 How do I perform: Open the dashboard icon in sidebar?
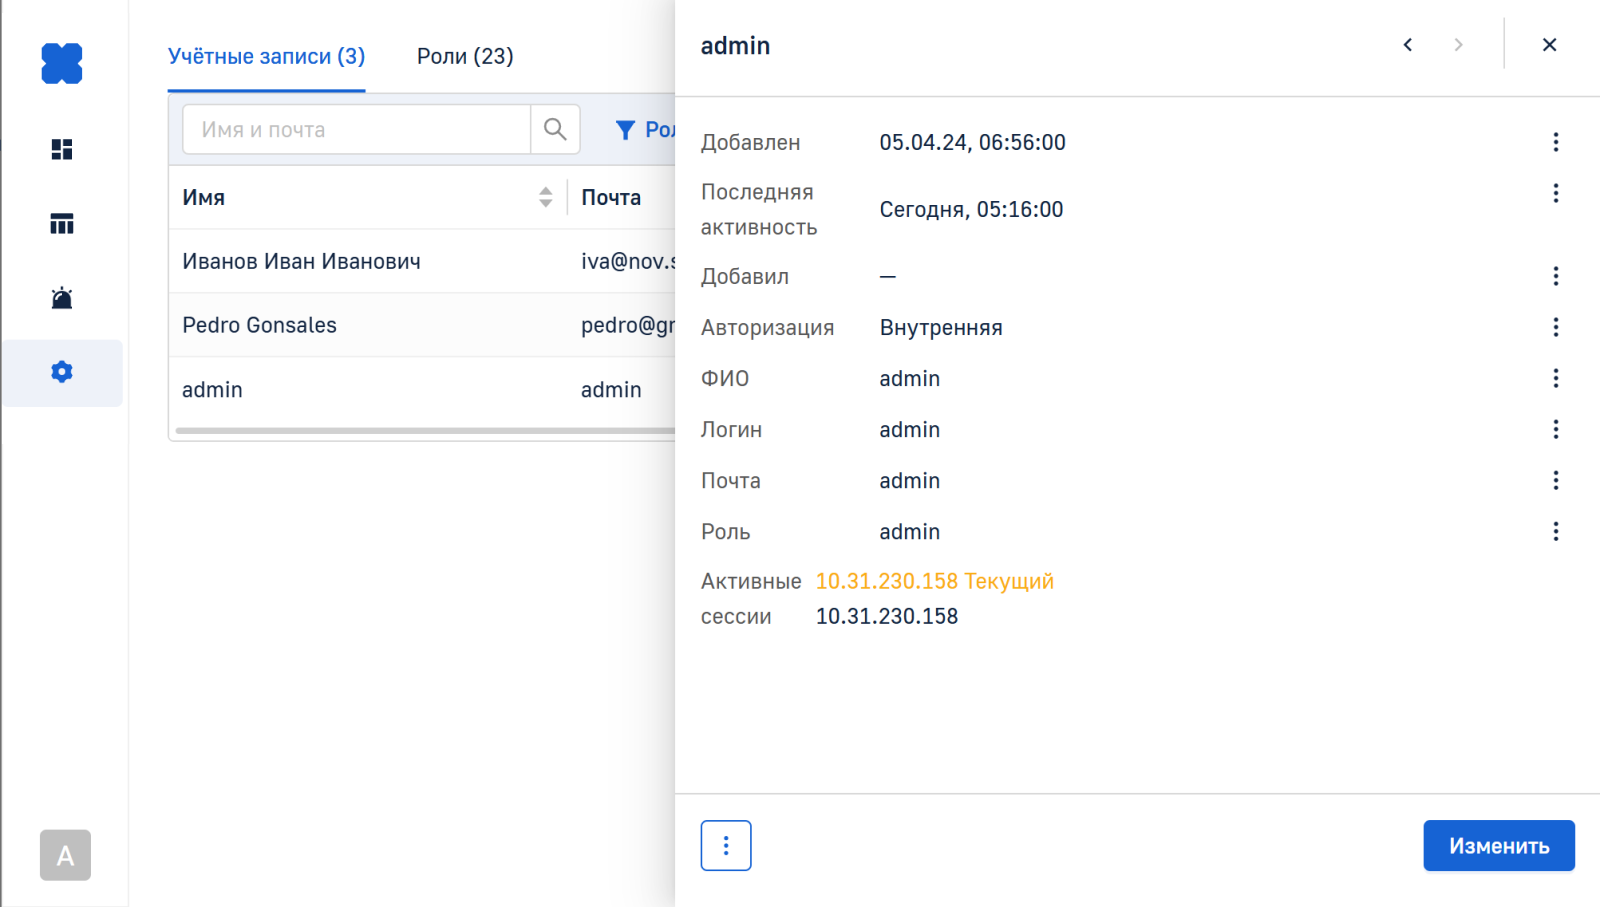pyautogui.click(x=62, y=150)
